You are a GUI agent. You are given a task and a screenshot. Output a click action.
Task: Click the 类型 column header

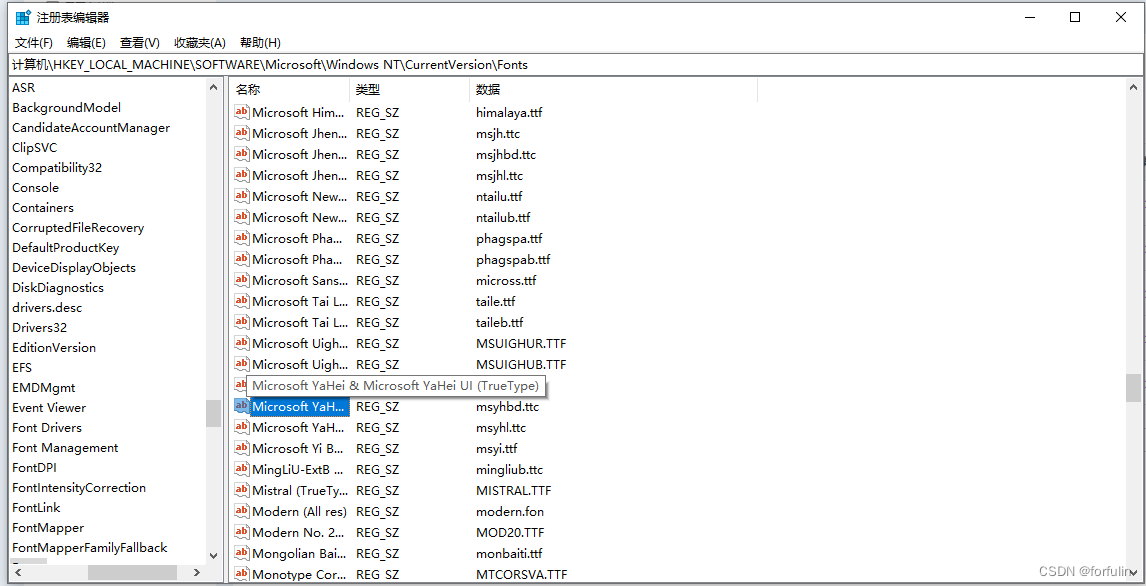coord(367,89)
